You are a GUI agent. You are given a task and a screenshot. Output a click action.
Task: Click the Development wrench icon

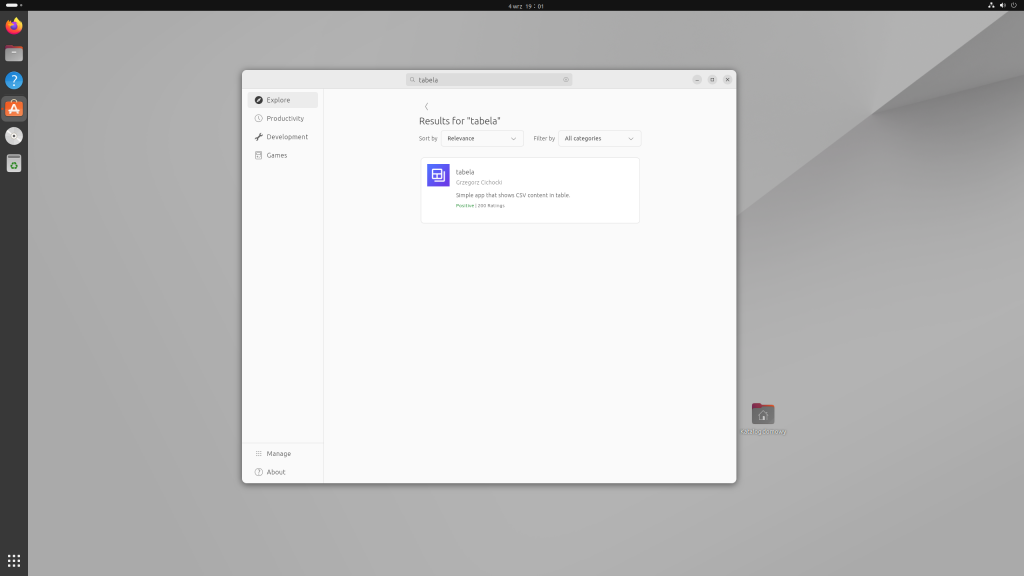(261, 137)
